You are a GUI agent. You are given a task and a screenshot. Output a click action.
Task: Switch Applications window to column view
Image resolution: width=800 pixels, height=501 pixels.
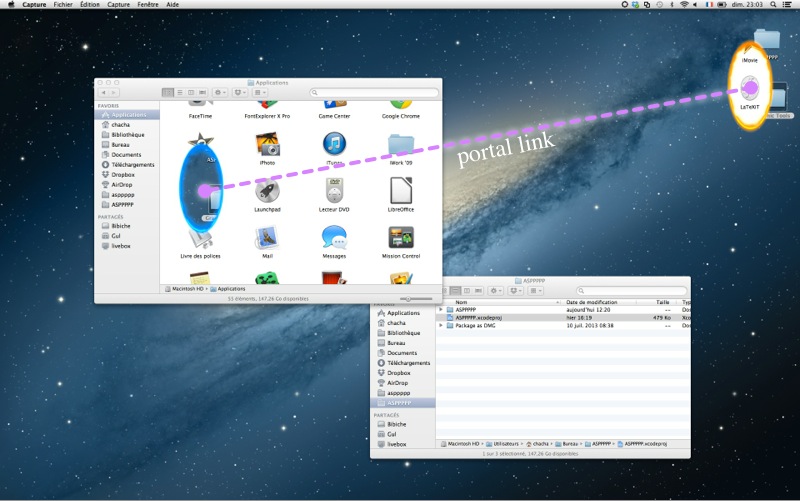(191, 92)
